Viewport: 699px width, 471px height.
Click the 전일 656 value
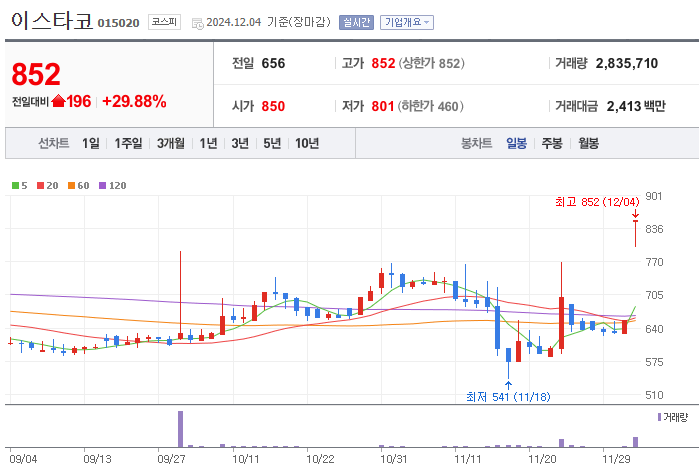click(x=273, y=63)
